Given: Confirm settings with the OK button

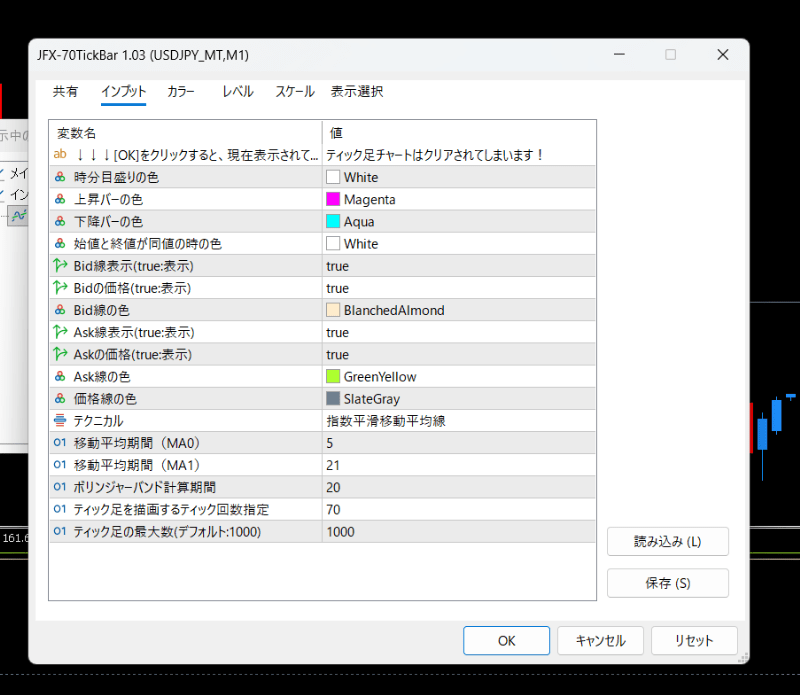Looking at the screenshot, I should click(506, 640).
